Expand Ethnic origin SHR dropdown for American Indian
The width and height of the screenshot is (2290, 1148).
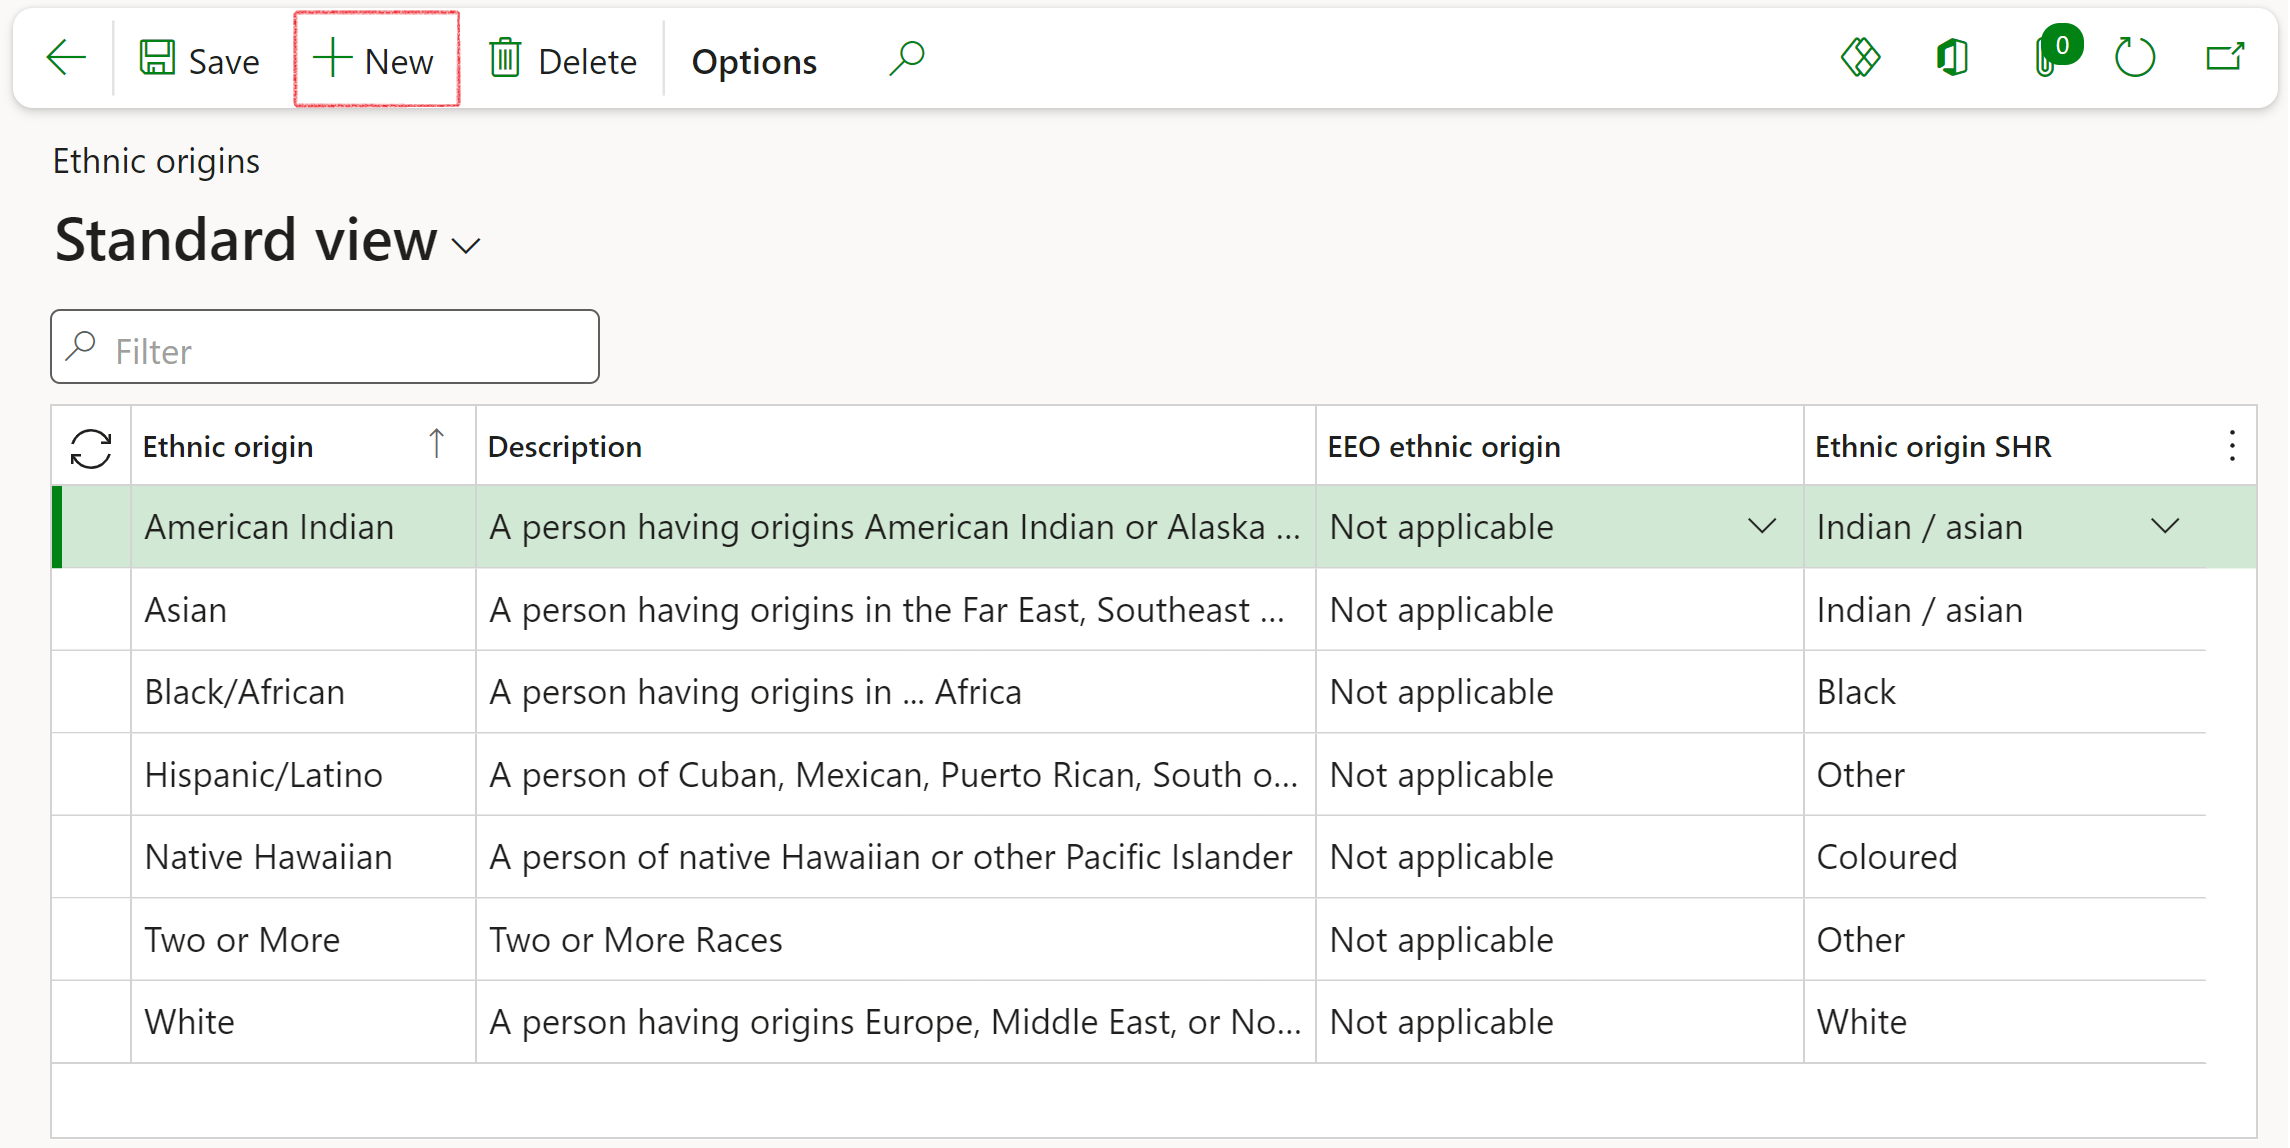coord(2165,526)
